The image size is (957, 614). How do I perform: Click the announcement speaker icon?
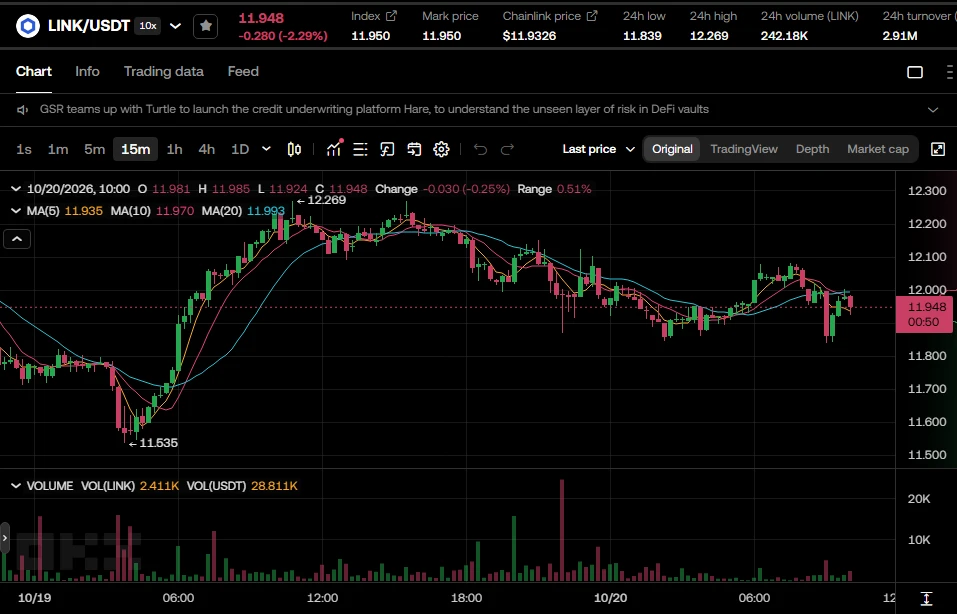point(23,110)
